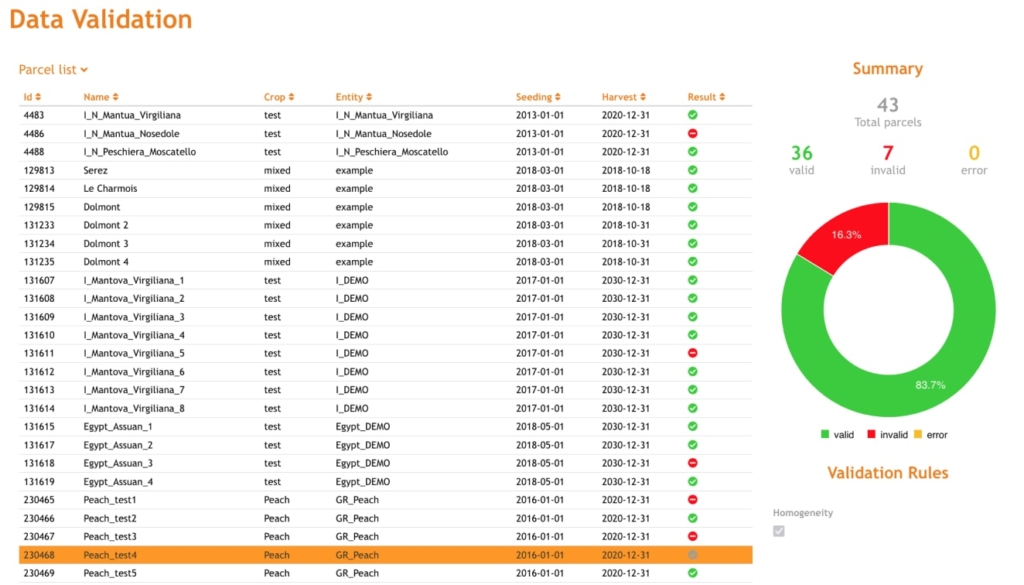1024x585 pixels.
Task: Click the invalid icon for I_Mantova_Virgiliana_5
Action: tap(694, 353)
